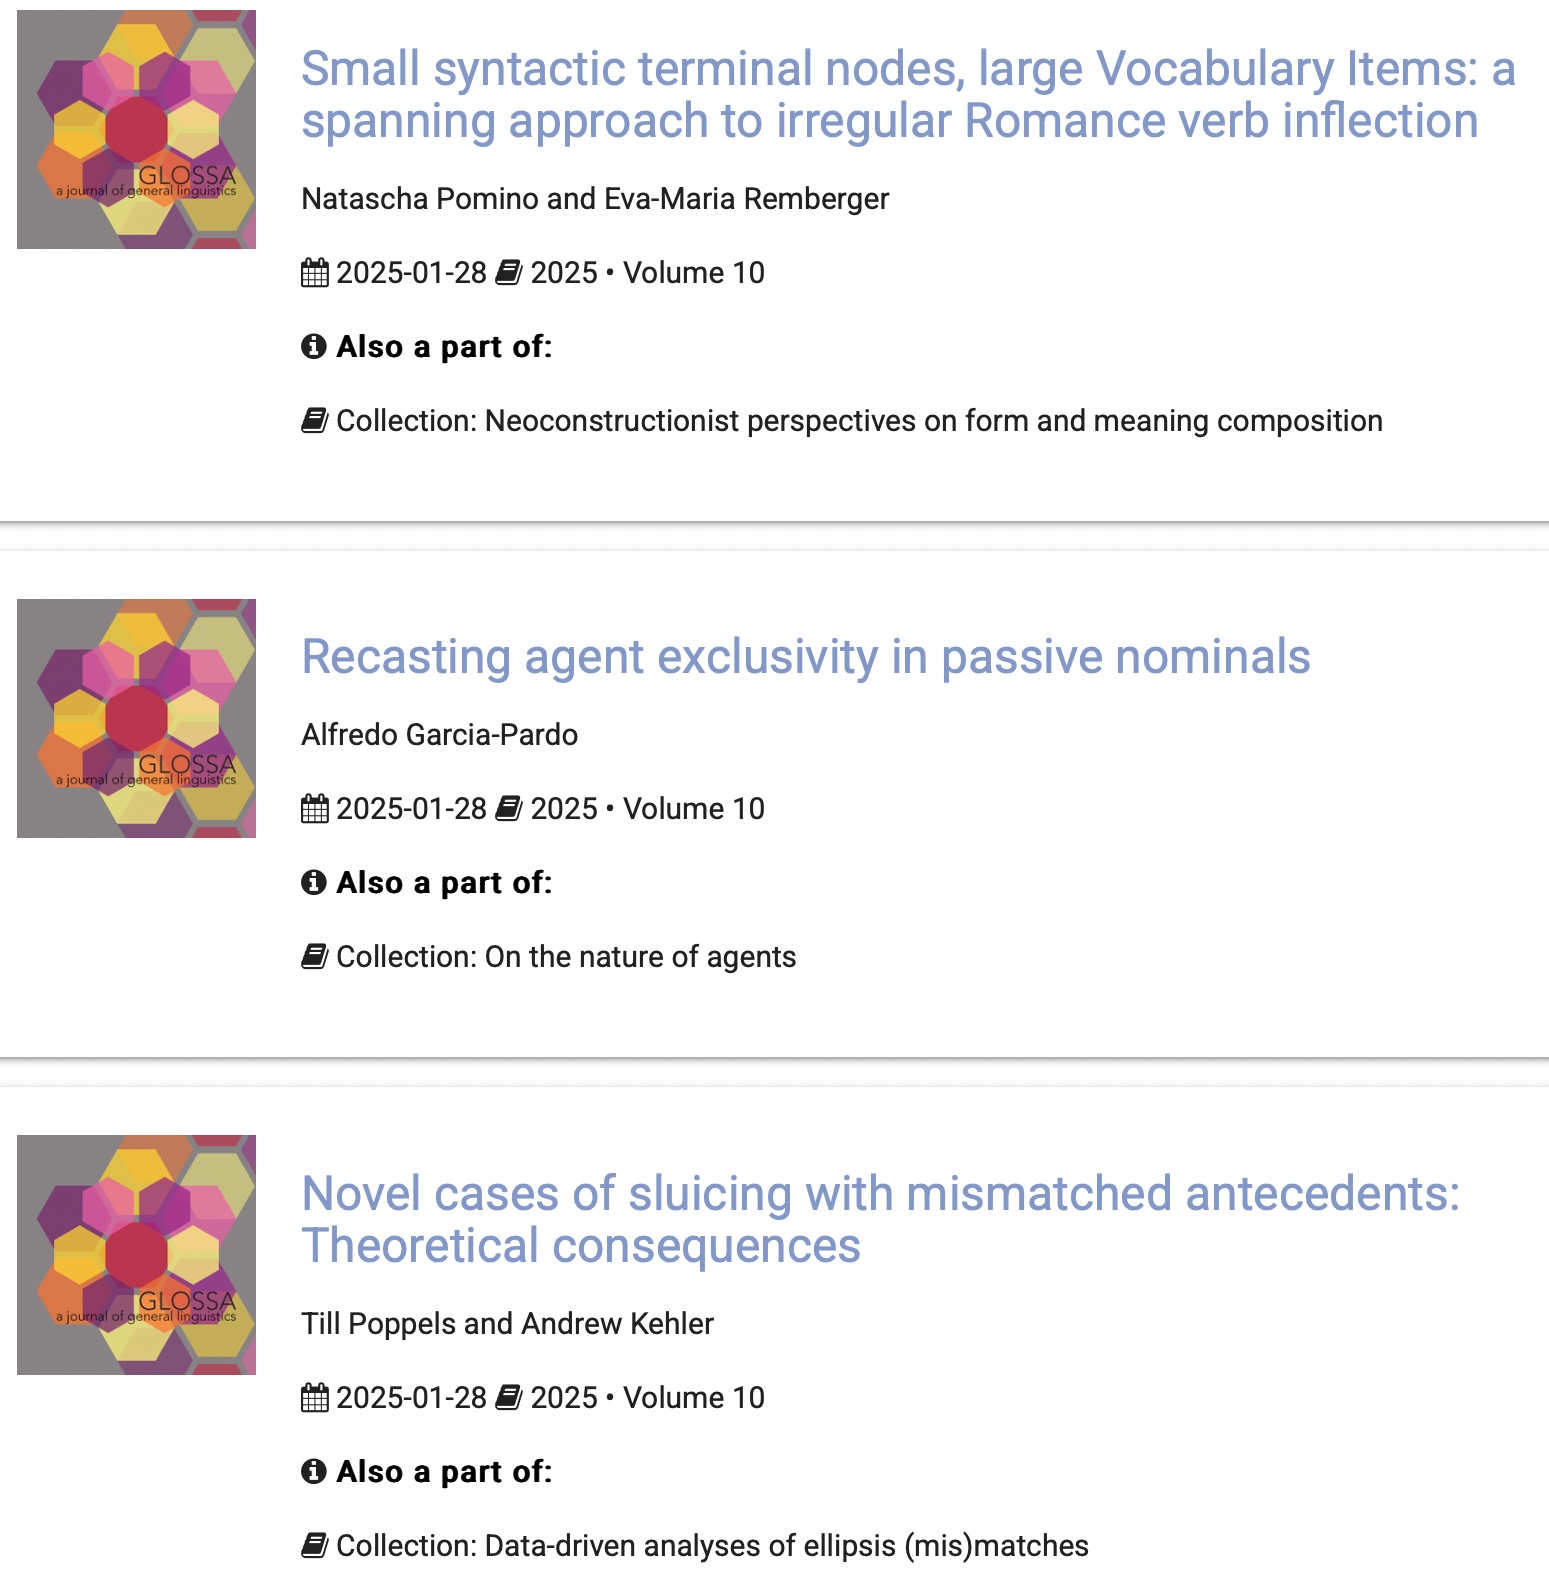Click the calendar icon on the Garcia-Pardo article
The image size is (1549, 1596).
click(x=314, y=809)
